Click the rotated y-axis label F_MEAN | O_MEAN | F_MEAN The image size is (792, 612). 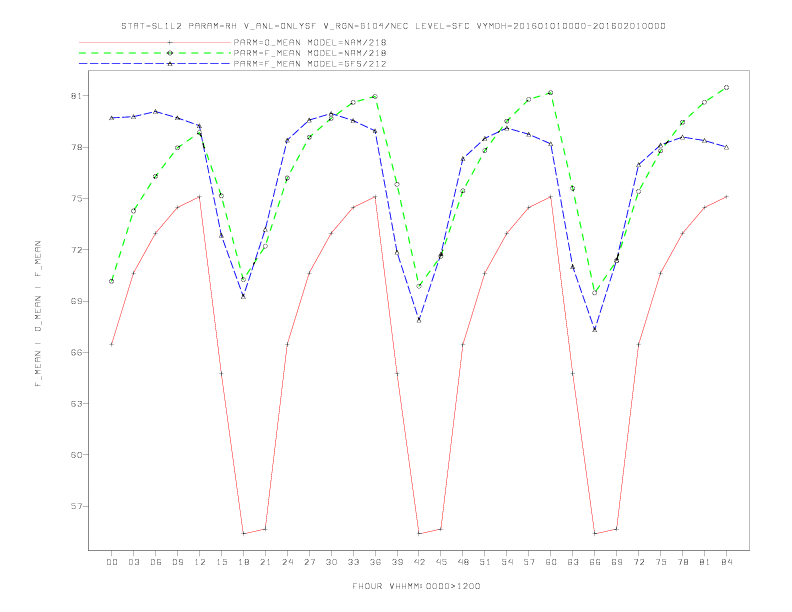coord(38,314)
